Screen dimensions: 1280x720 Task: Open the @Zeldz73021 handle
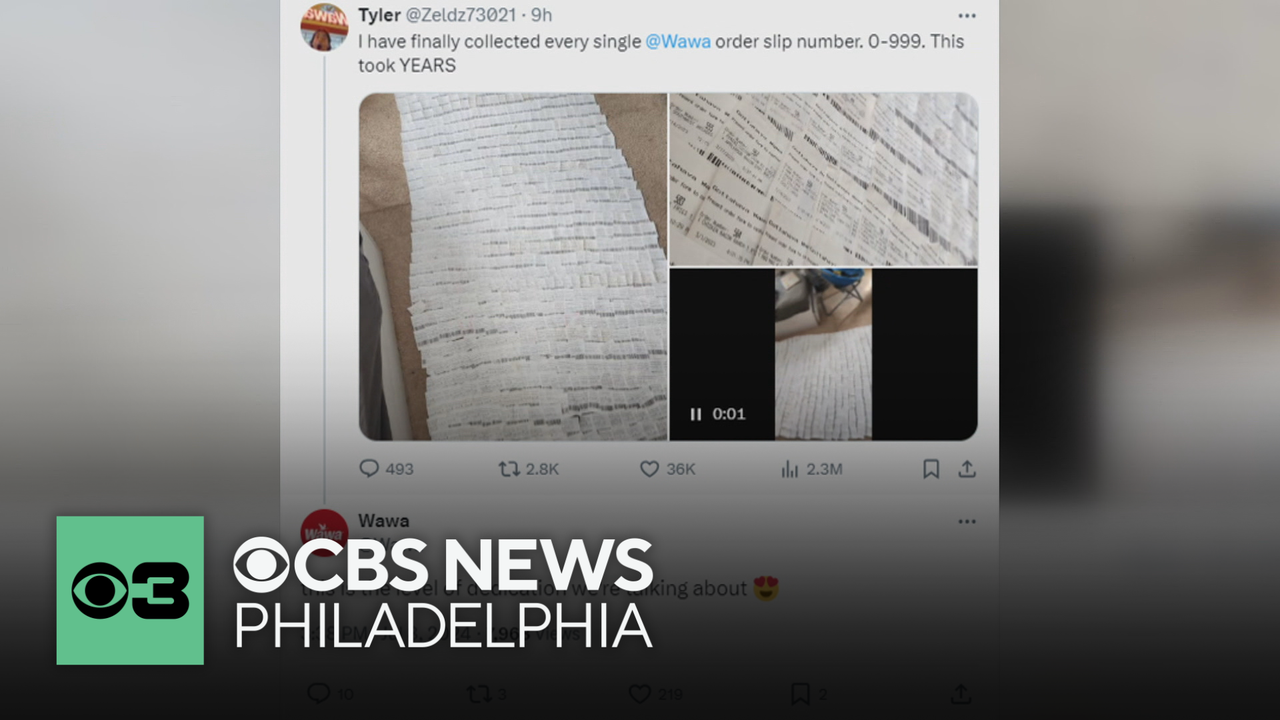coord(461,15)
